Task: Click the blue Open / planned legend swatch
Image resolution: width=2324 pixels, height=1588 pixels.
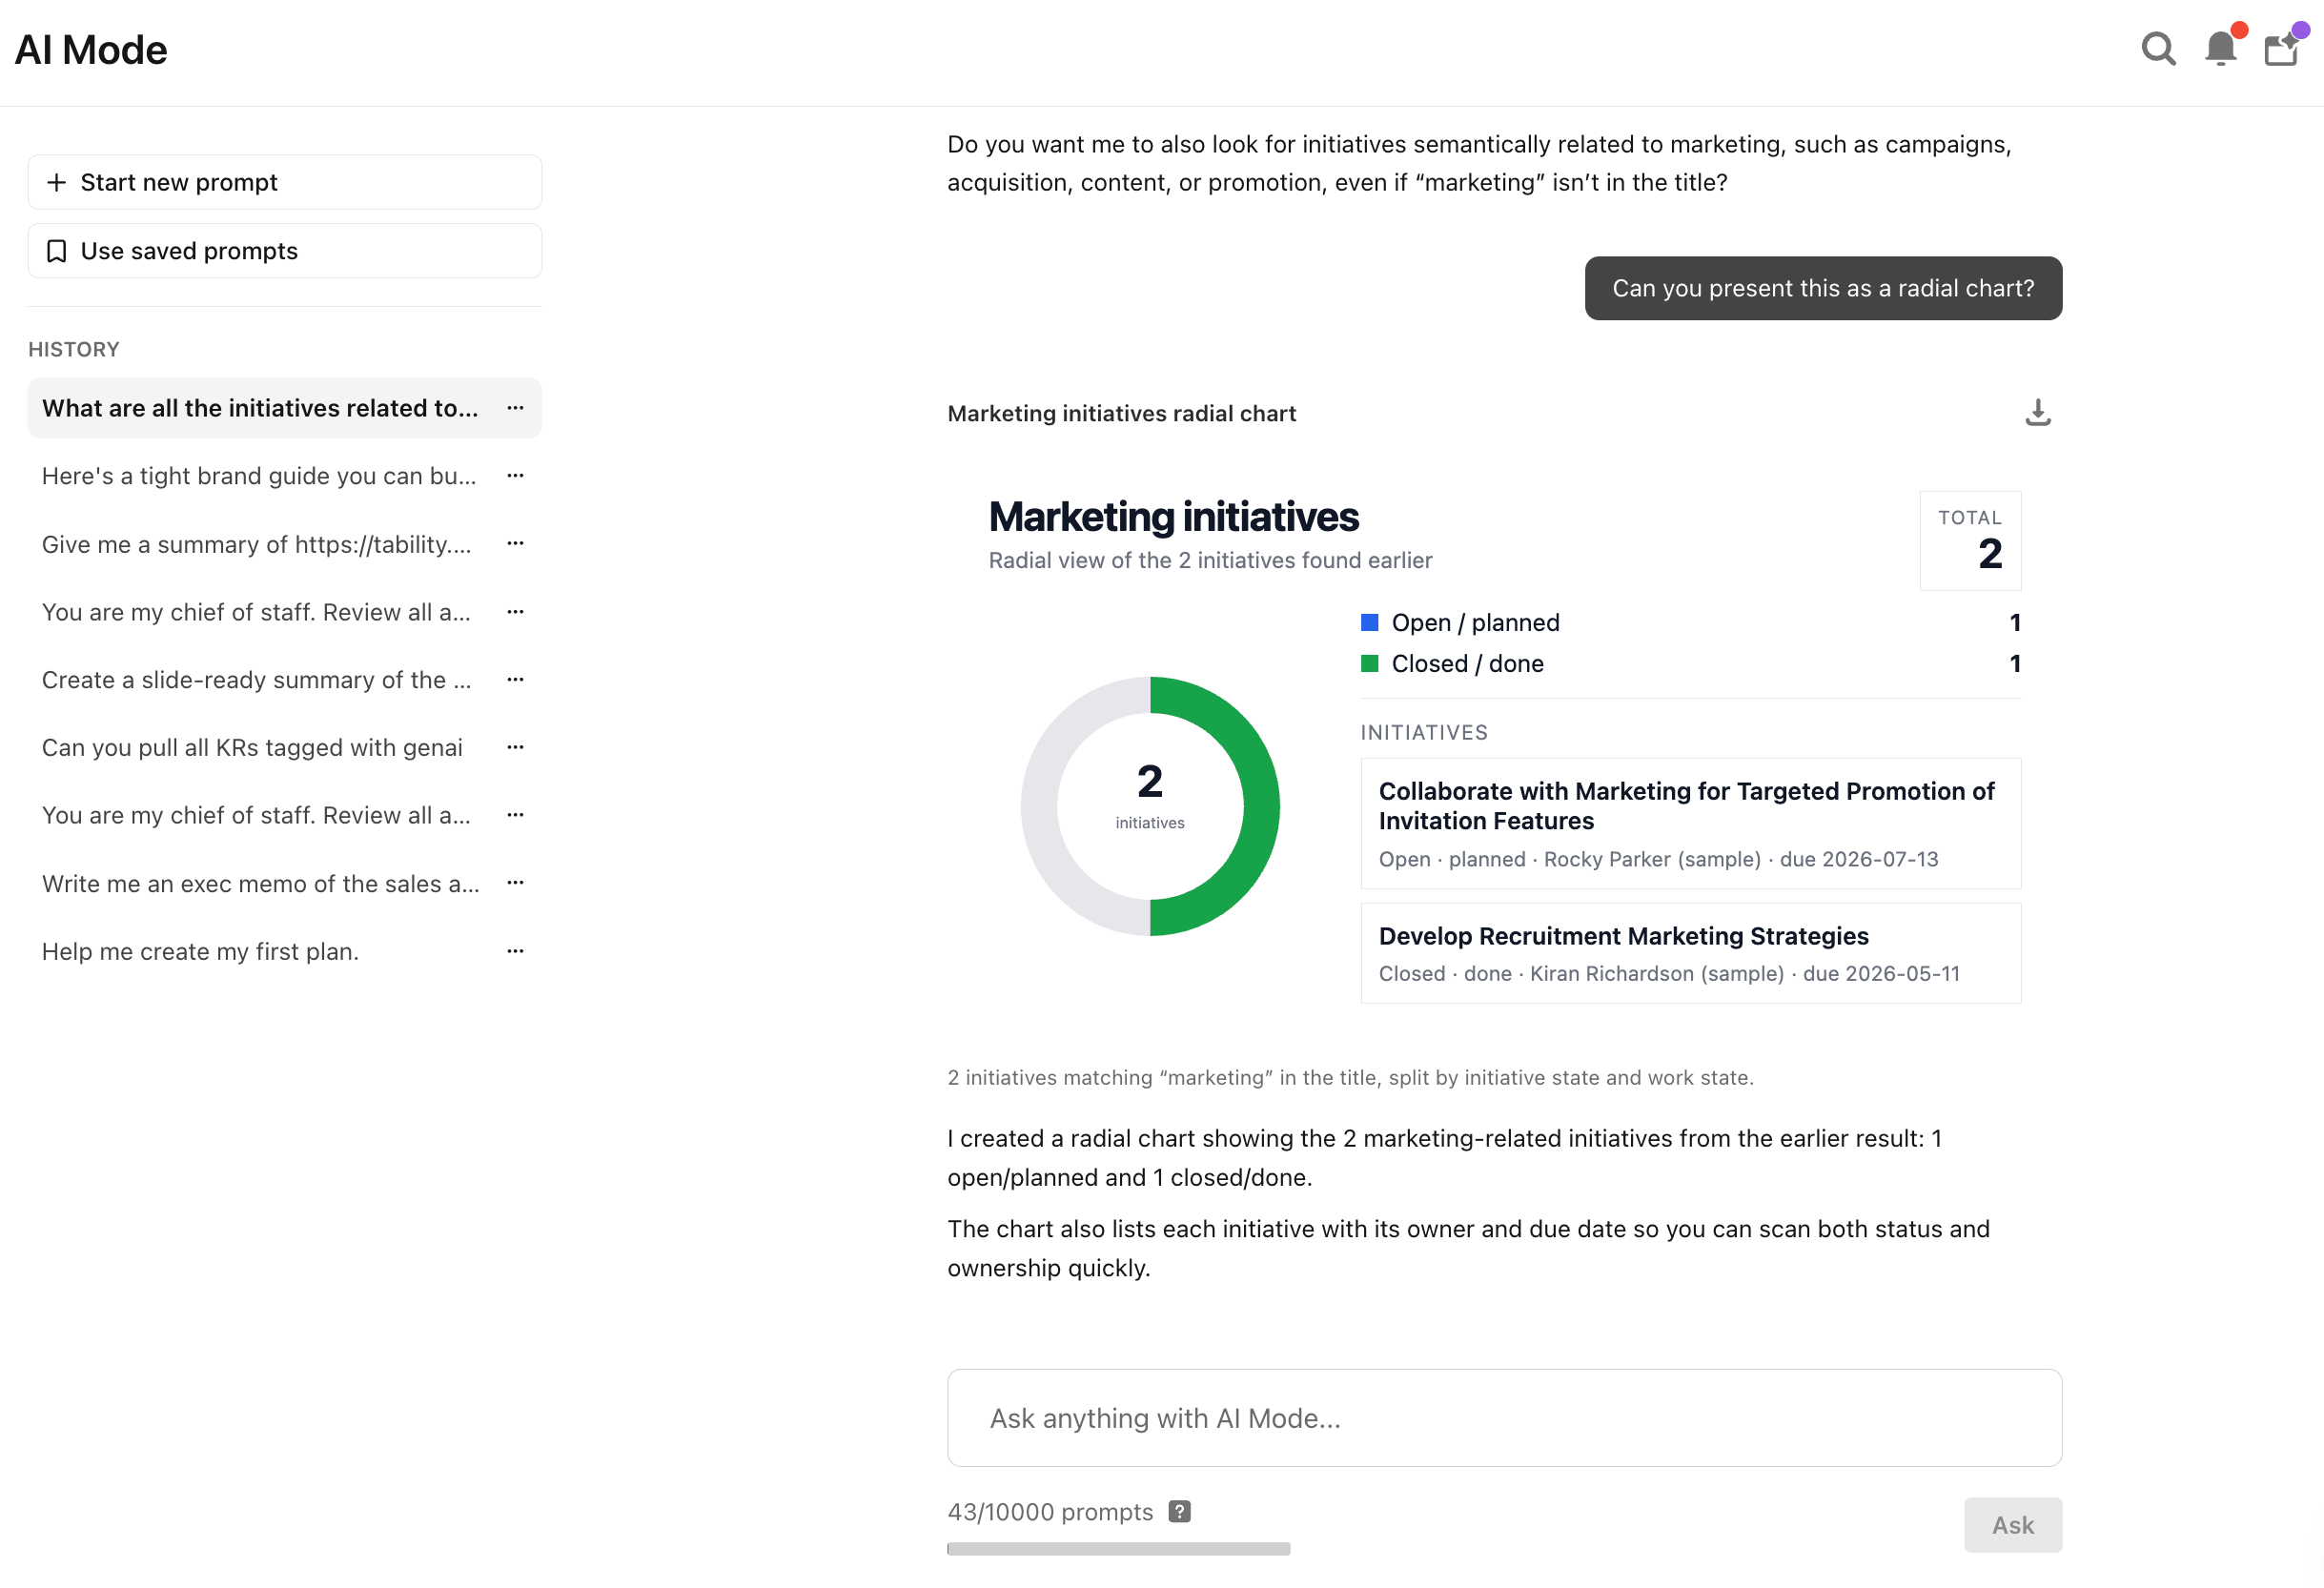Action: click(x=1370, y=622)
